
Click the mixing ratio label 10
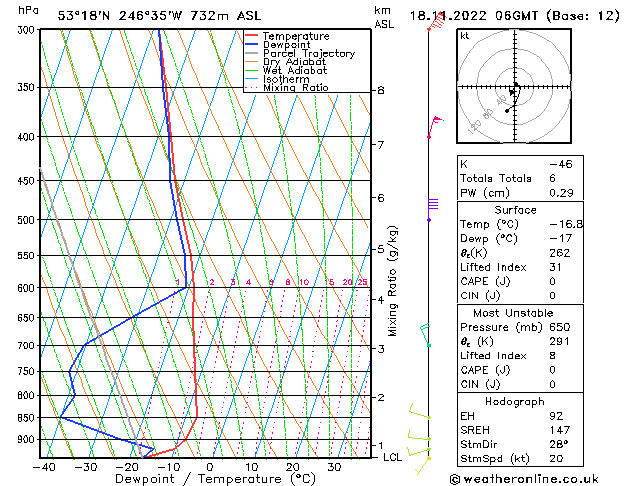304,282
